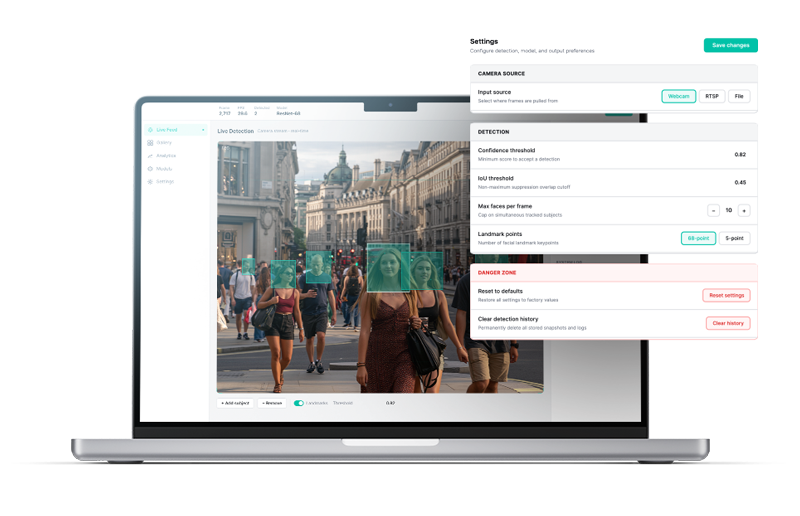Viewport: 800px width, 516px height.
Task: Click the Clear history button
Action: (x=728, y=324)
